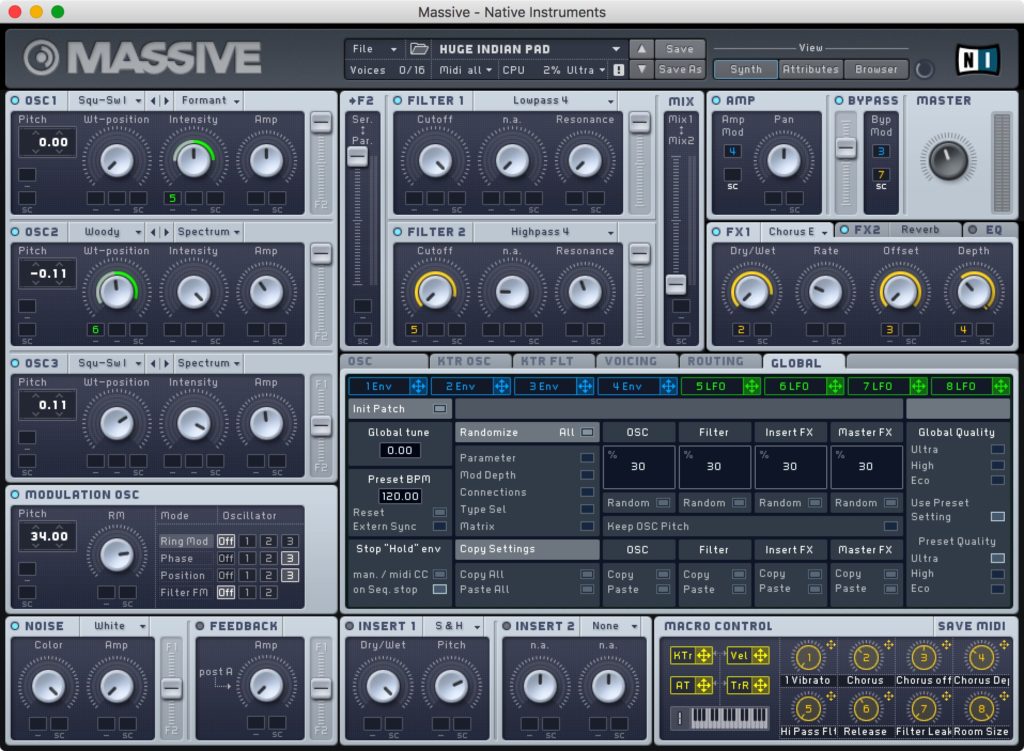Click the Preset BPM value field
Viewport: 1024px width, 751px height.
coord(399,496)
